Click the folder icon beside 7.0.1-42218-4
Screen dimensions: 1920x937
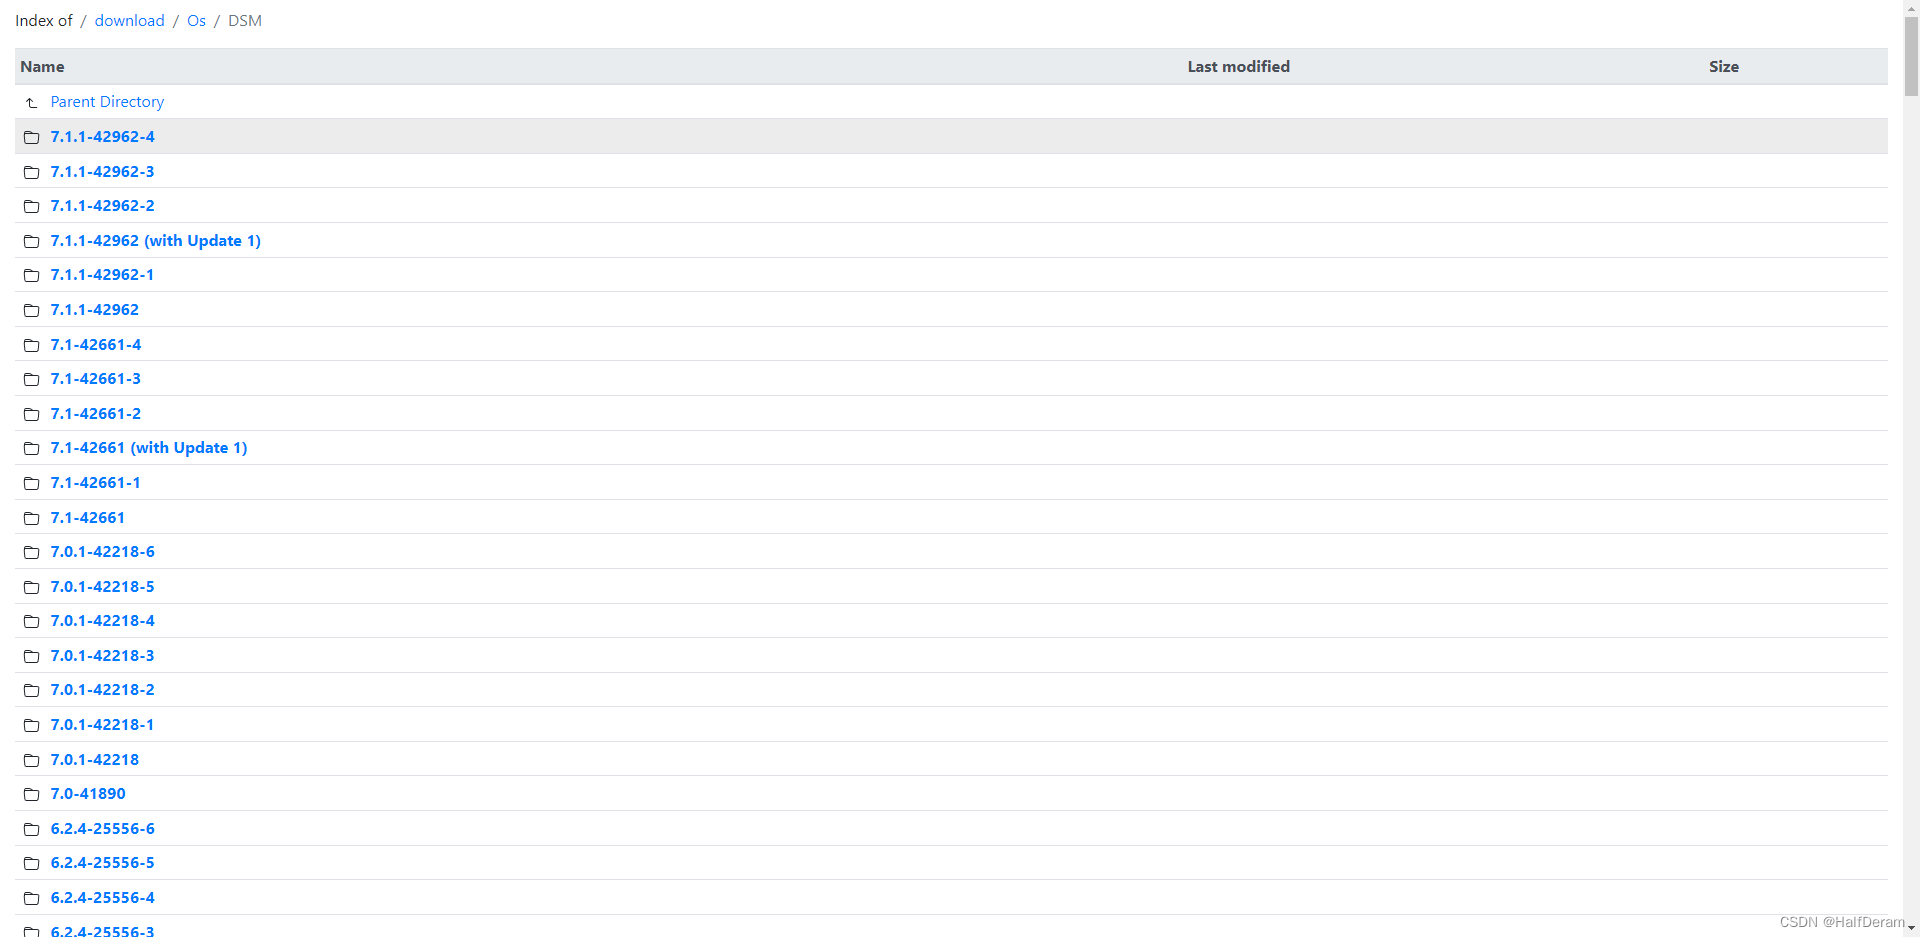click(x=31, y=621)
